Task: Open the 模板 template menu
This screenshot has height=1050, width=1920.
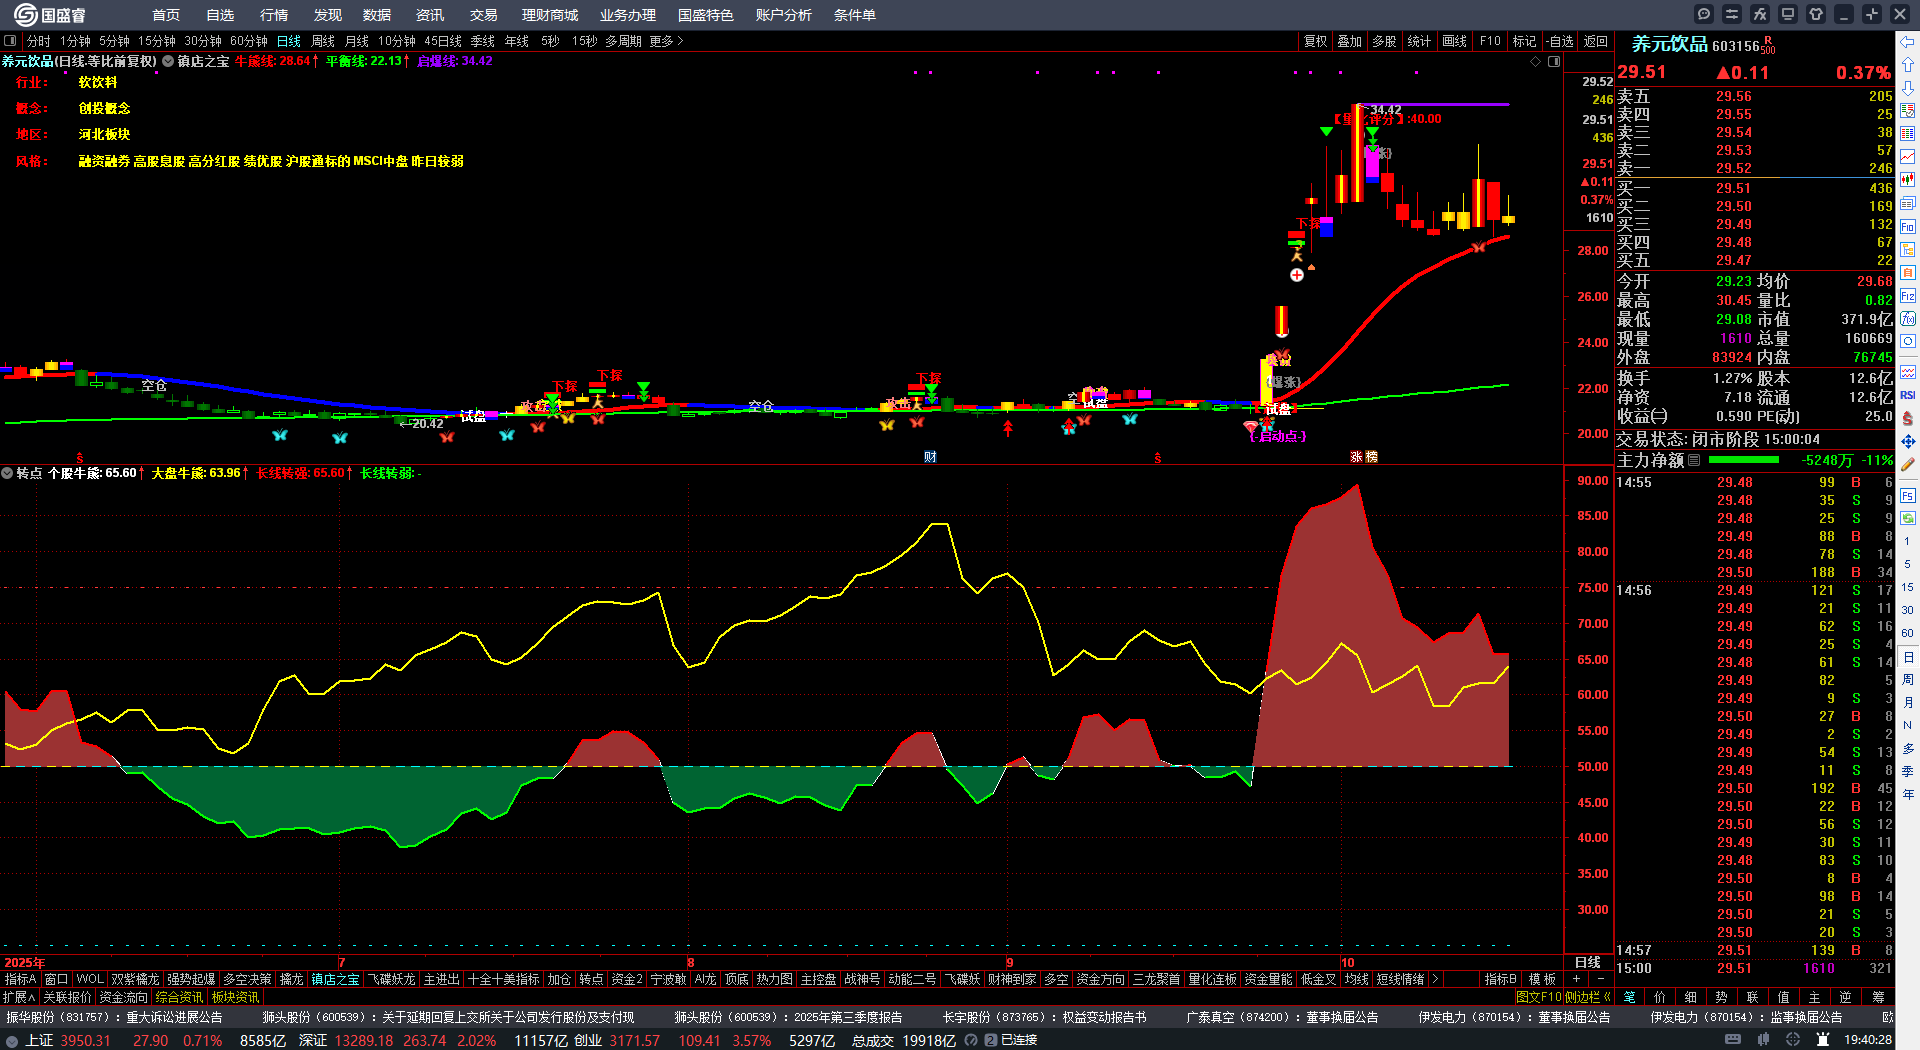Action: pos(1543,979)
